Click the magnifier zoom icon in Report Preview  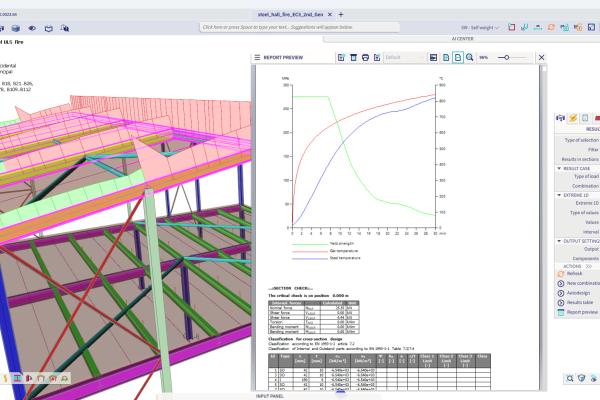(x=470, y=57)
